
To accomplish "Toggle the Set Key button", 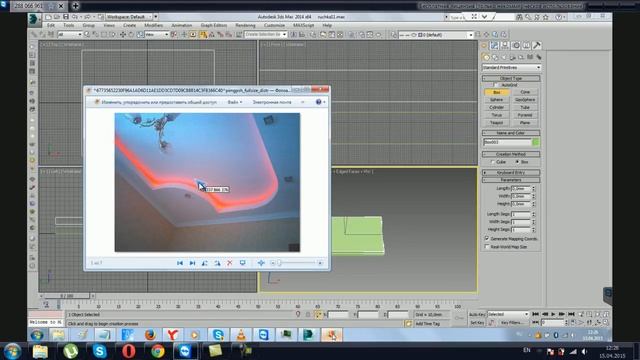I will click(477, 322).
